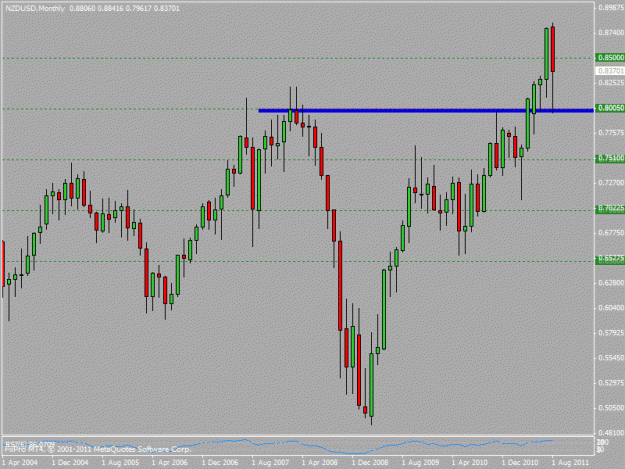The width and height of the screenshot is (625, 469).
Task: Click the 0.48100 price axis label
Action: [x=611, y=433]
